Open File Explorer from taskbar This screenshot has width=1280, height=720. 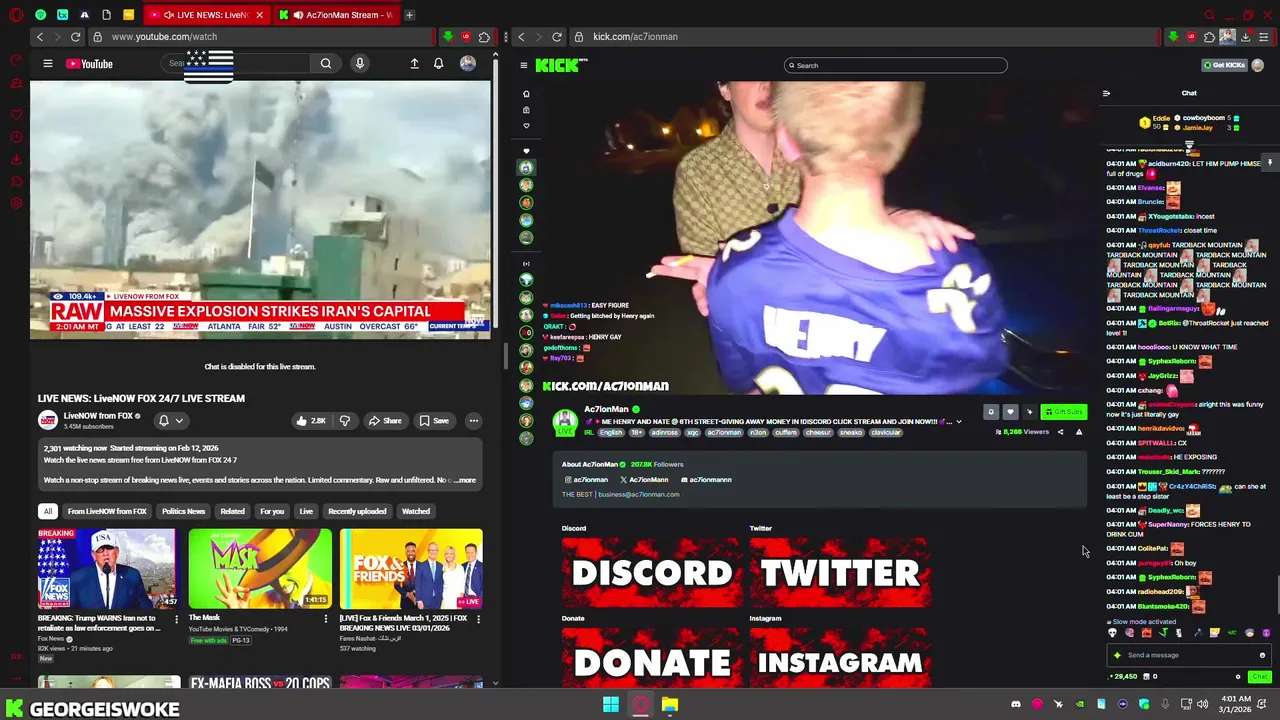[x=670, y=704]
